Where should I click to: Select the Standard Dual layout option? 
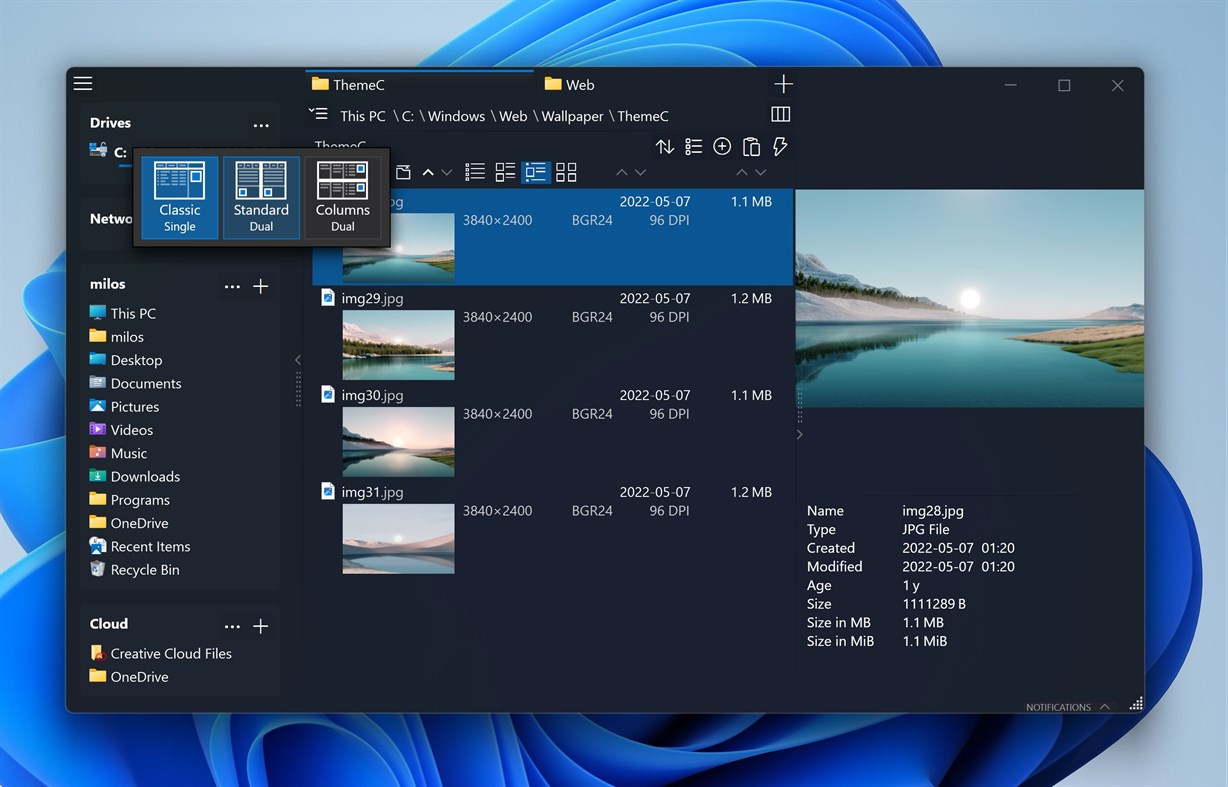point(261,196)
